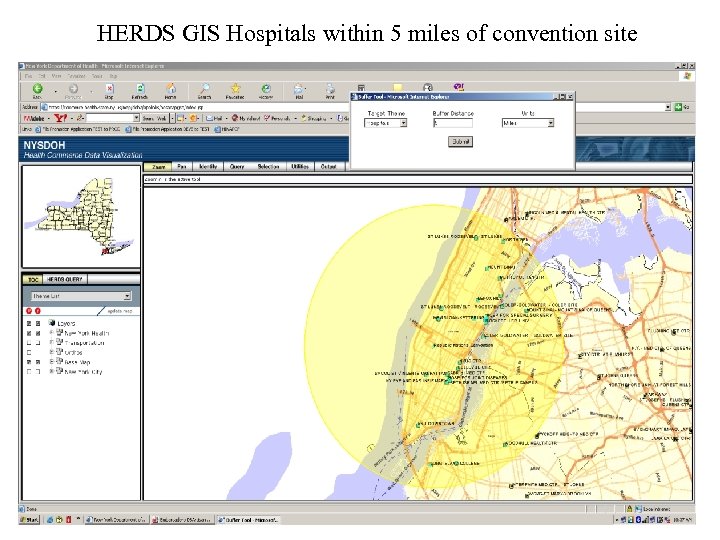Screen dimensions: 720x540
Task: Open the Search magnifier in the IE toolbar
Action: click(204, 88)
